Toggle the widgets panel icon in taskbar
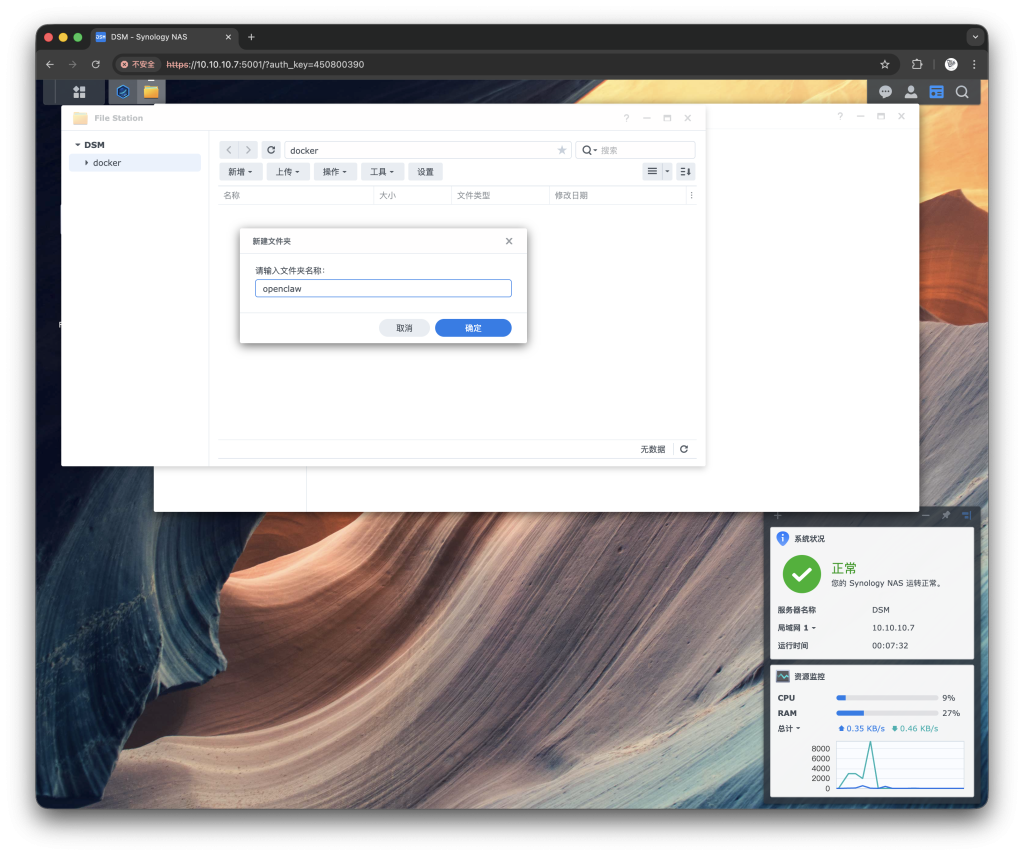The width and height of the screenshot is (1024, 856). 937,92
